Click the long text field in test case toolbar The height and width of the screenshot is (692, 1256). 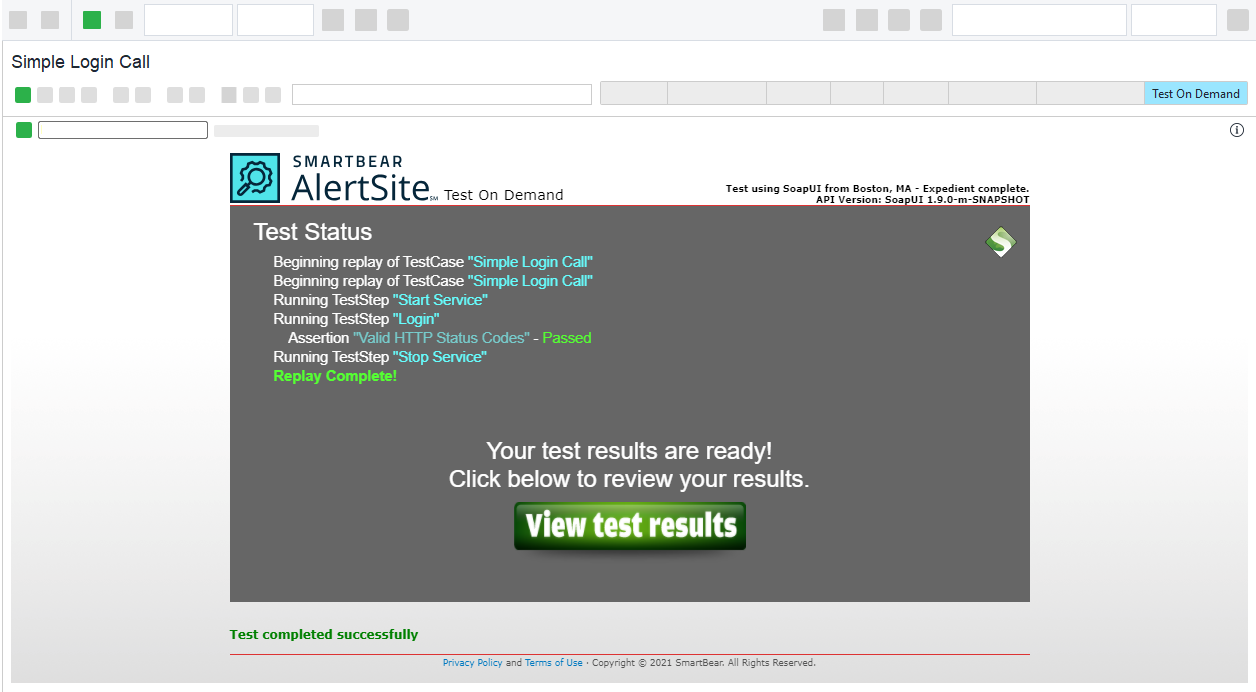(x=441, y=95)
